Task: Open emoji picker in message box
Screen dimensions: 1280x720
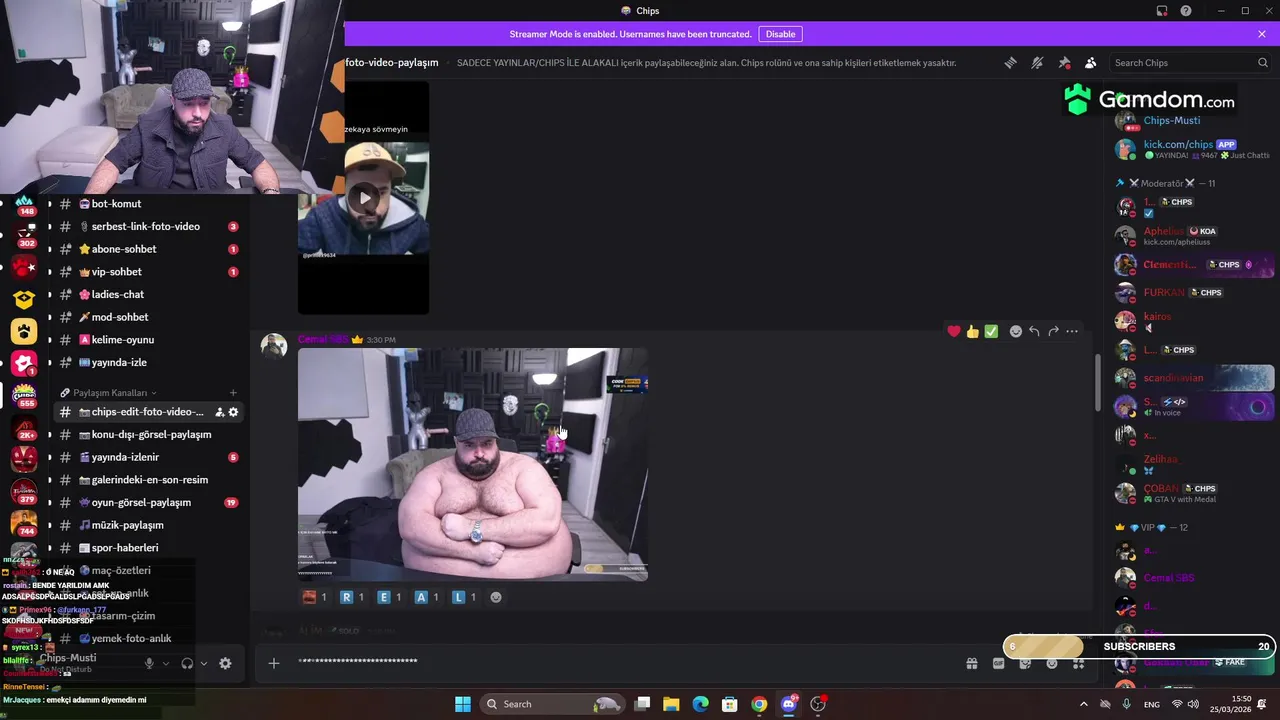Action: point(1052,663)
